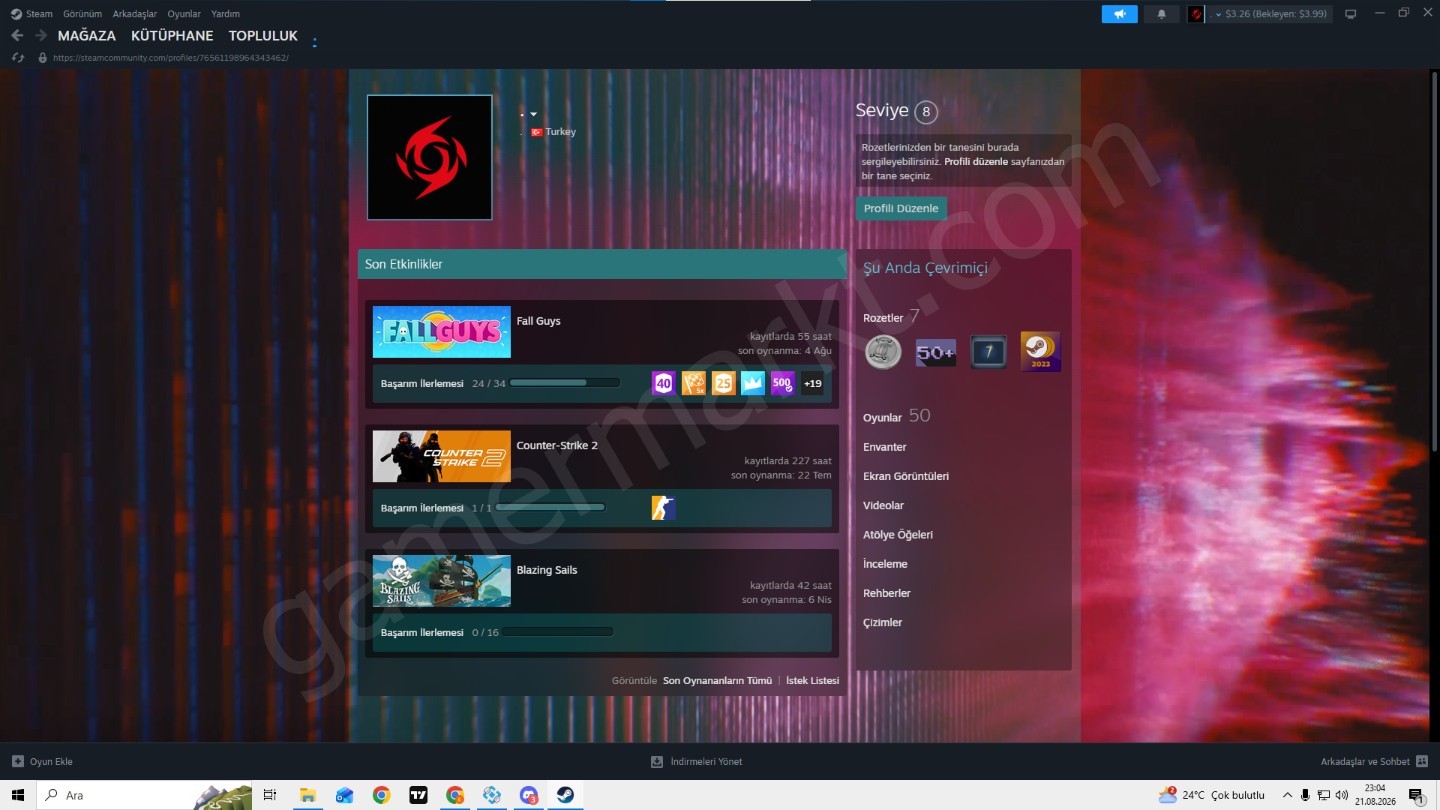1440x810 pixels.
Task: Open the Videolar link
Action: pos(883,505)
